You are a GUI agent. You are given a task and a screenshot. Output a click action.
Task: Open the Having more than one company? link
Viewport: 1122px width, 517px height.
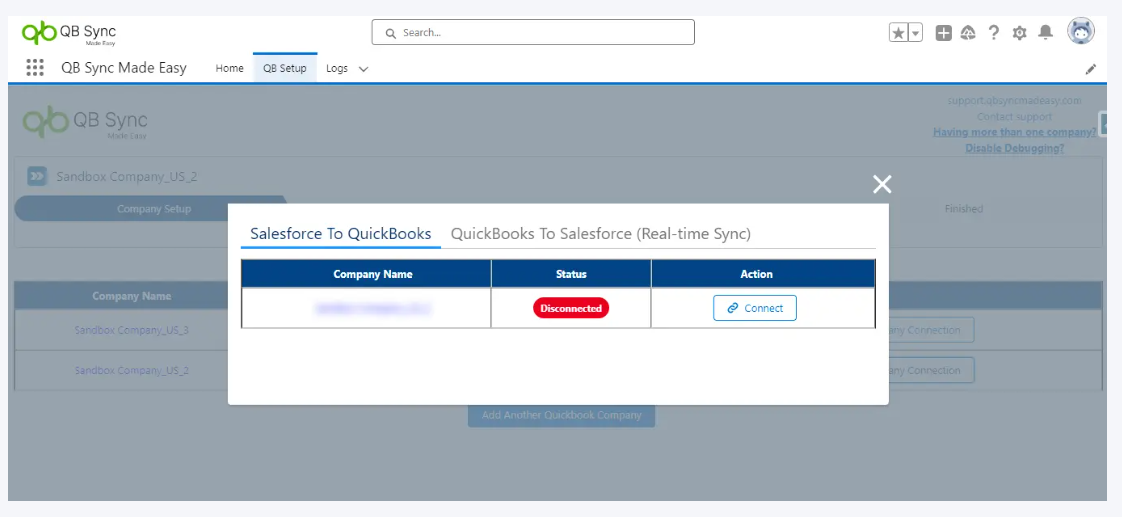1015,132
